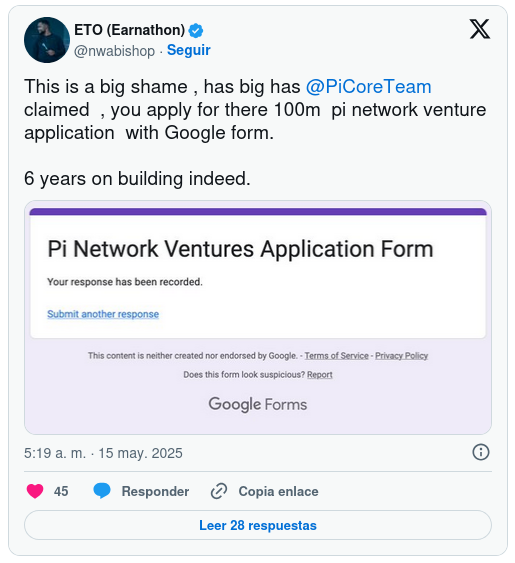
Task: Click the Responder reply label
Action: point(155,492)
